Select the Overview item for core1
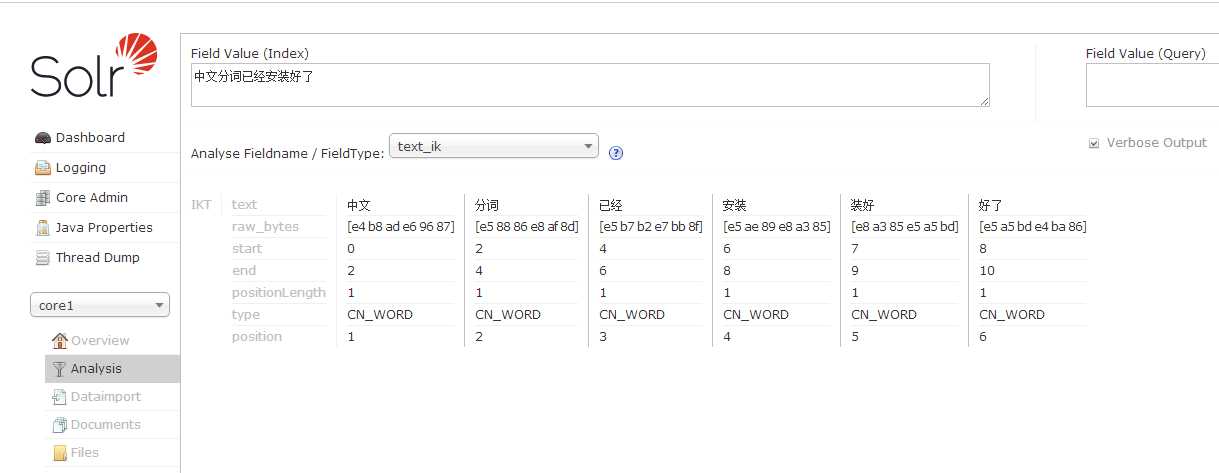Viewport: 1219px width, 473px height. pos(100,340)
